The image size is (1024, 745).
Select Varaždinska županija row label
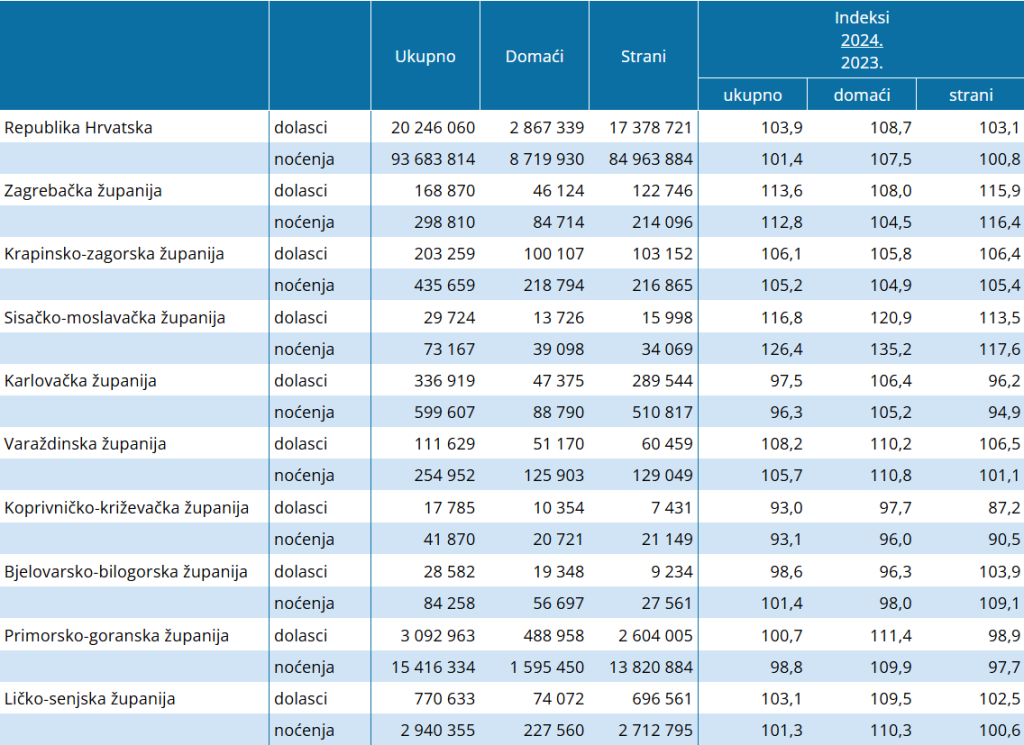click(85, 444)
